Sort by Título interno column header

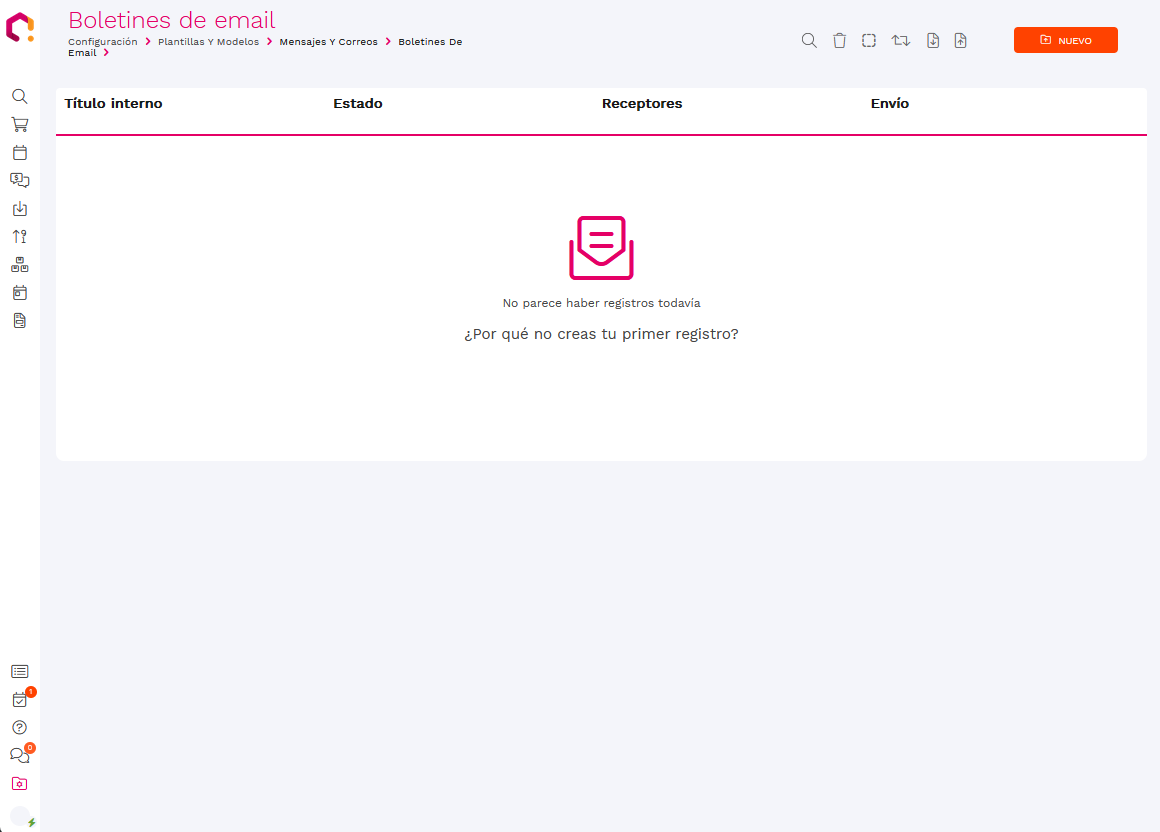click(113, 104)
